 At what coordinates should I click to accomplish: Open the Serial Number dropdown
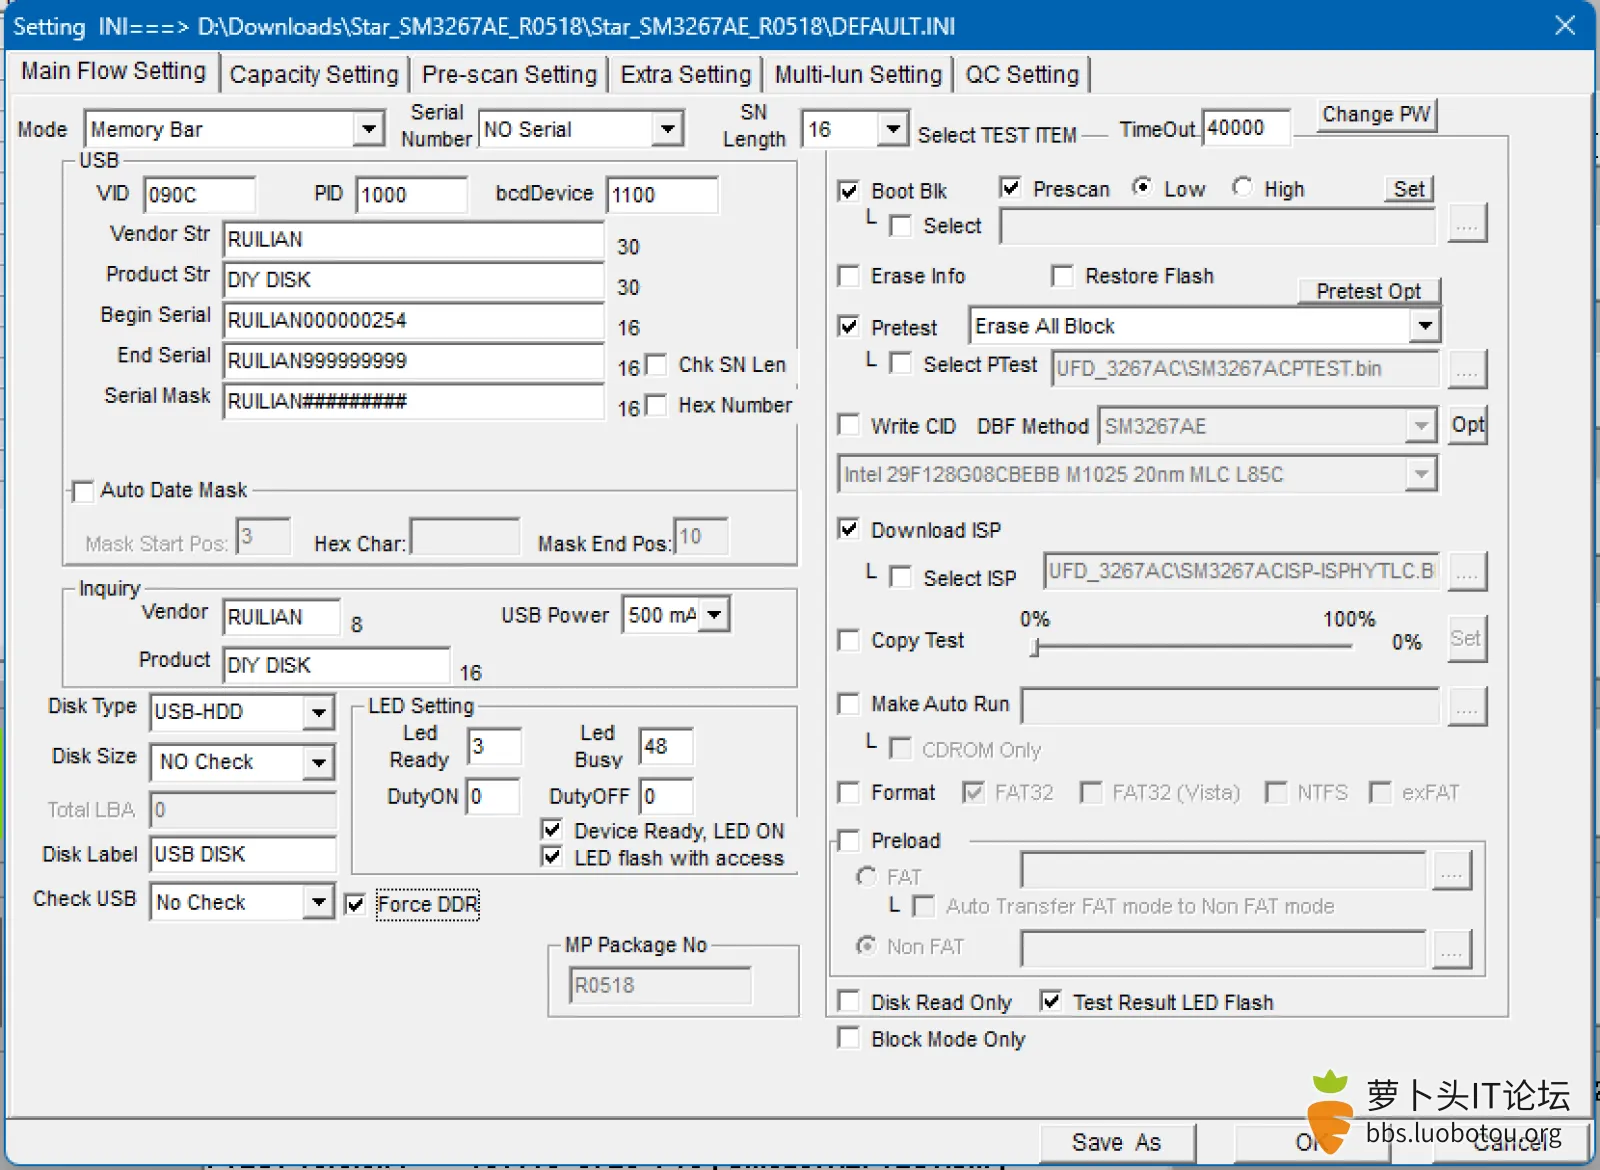pyautogui.click(x=668, y=129)
